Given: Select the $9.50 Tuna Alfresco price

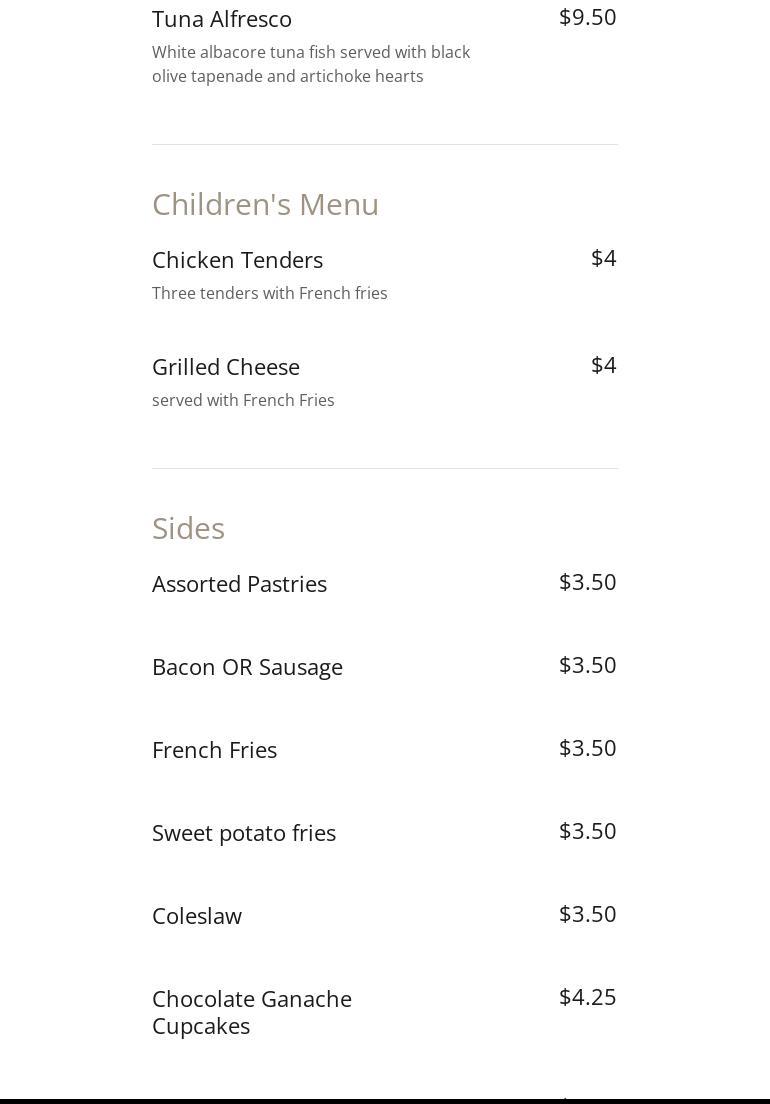Looking at the screenshot, I should click(x=587, y=17).
